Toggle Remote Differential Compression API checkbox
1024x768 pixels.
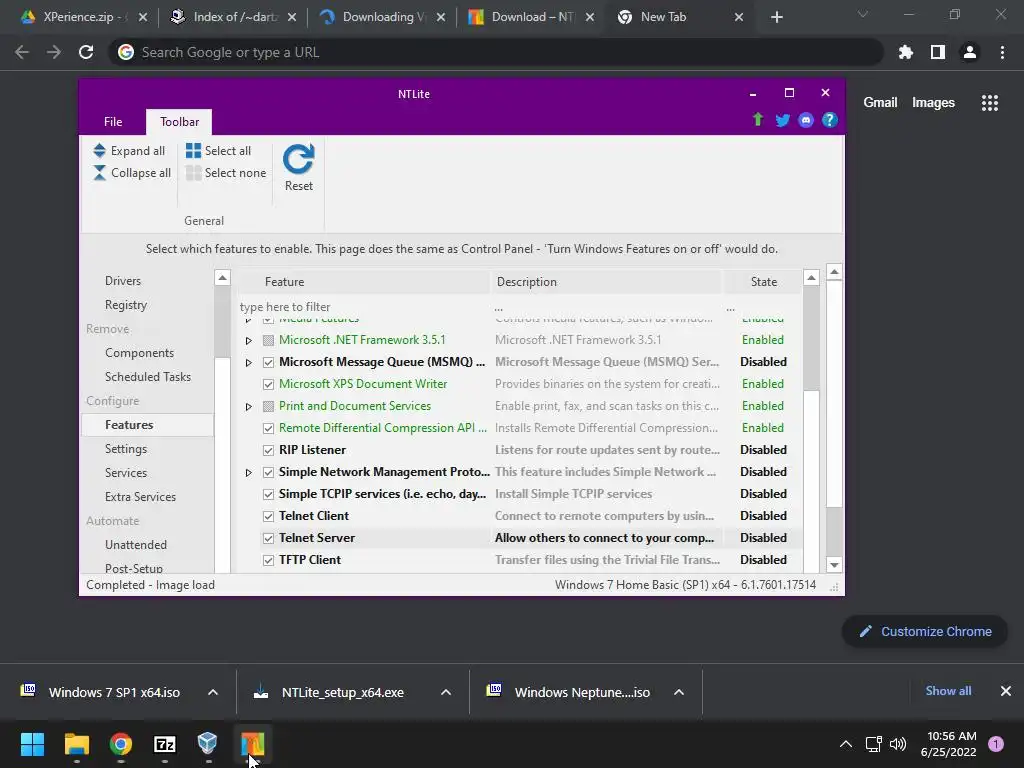point(268,428)
